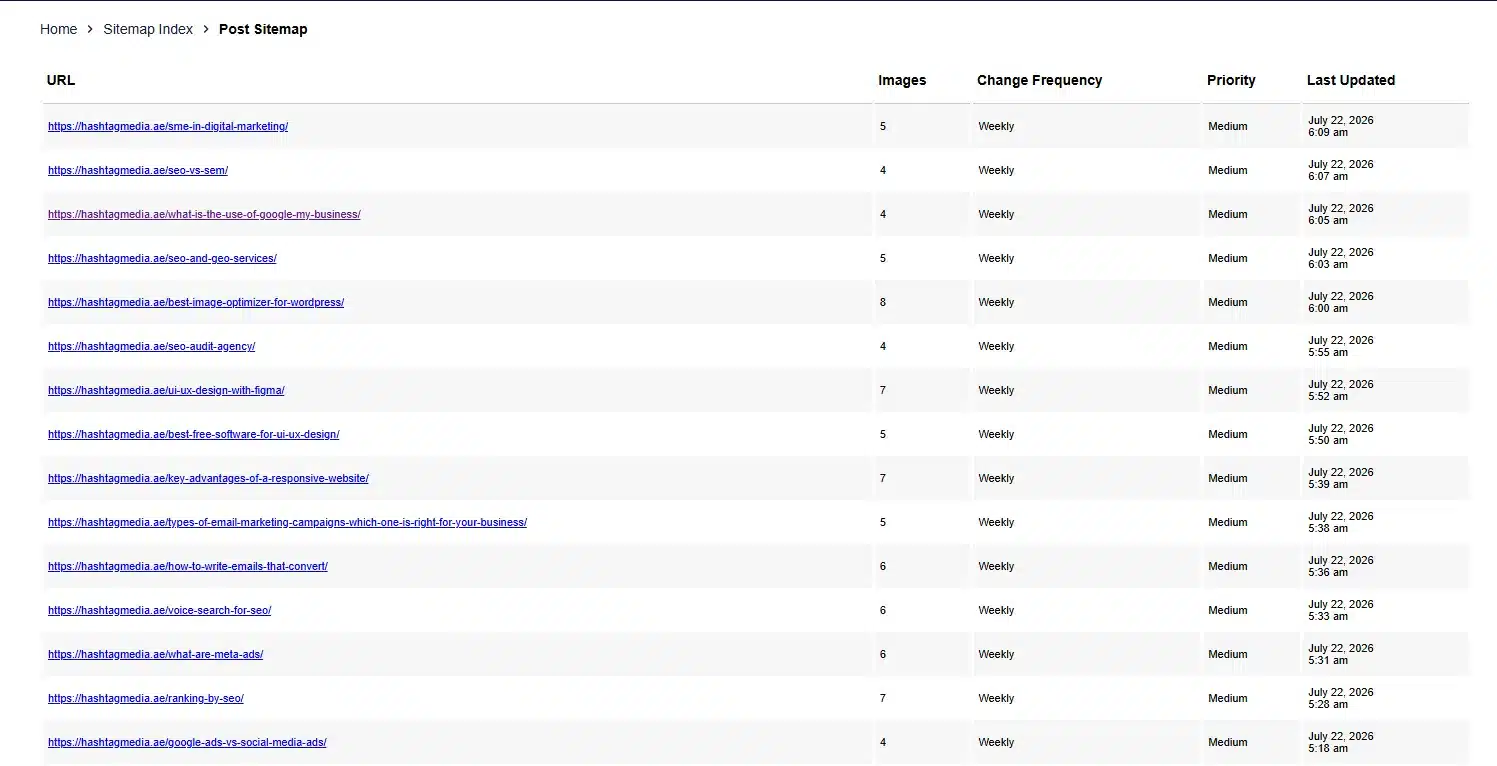1497x766 pixels.
Task: Select the date July 22, 2026 5:52 am
Action: point(1341,390)
